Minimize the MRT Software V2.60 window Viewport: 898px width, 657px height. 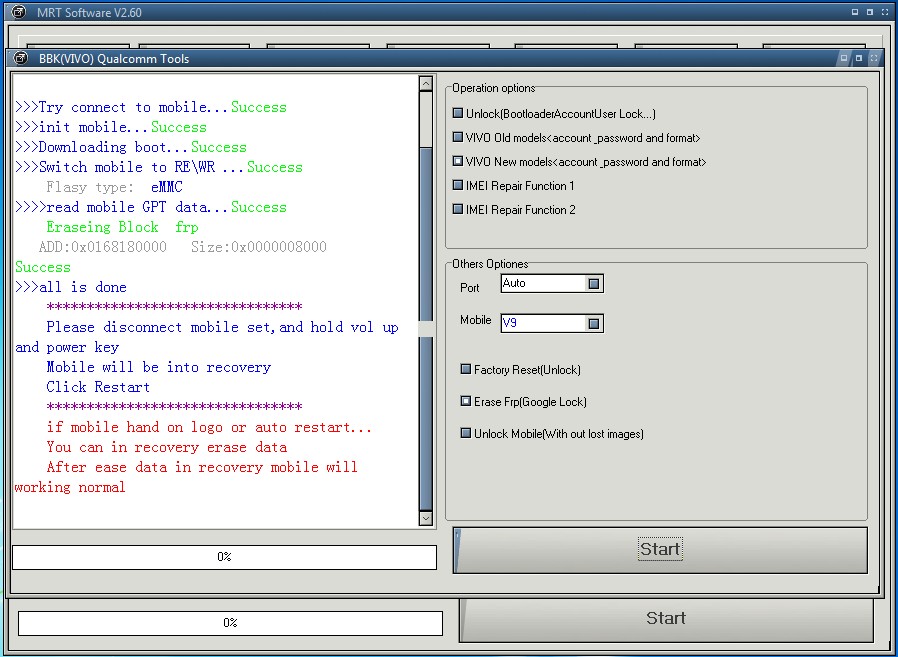tap(855, 11)
